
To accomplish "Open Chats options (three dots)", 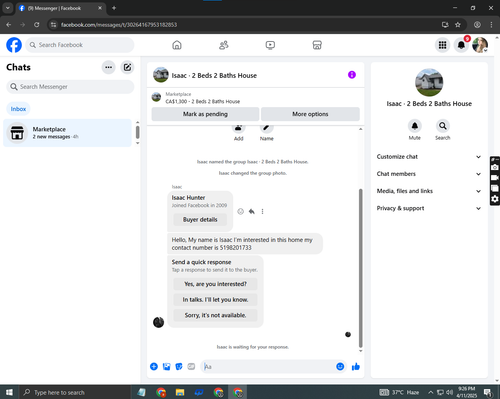I will 108,67.
